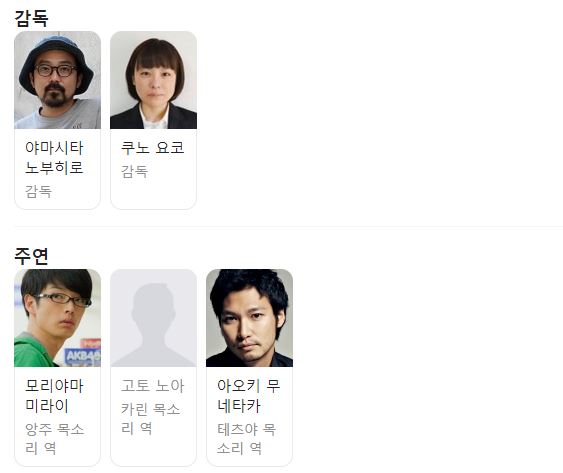Select the 카린 목소리 역 role text

click(x=150, y=418)
